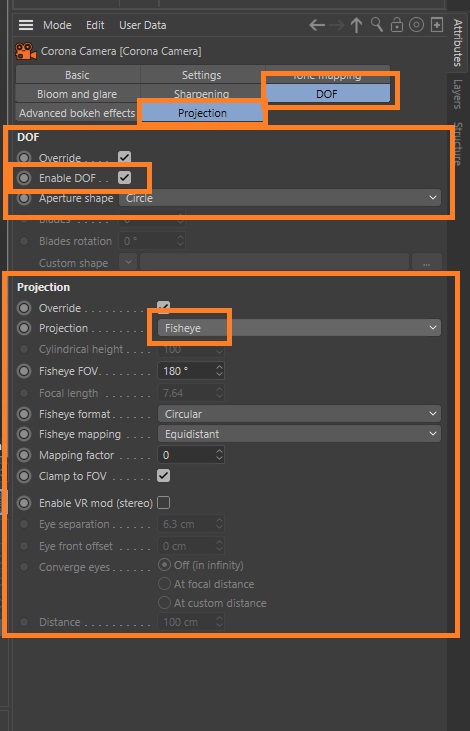Expand the Custom shape small dropdown arrow
Screen dimensions: 470x731
(x=128, y=262)
